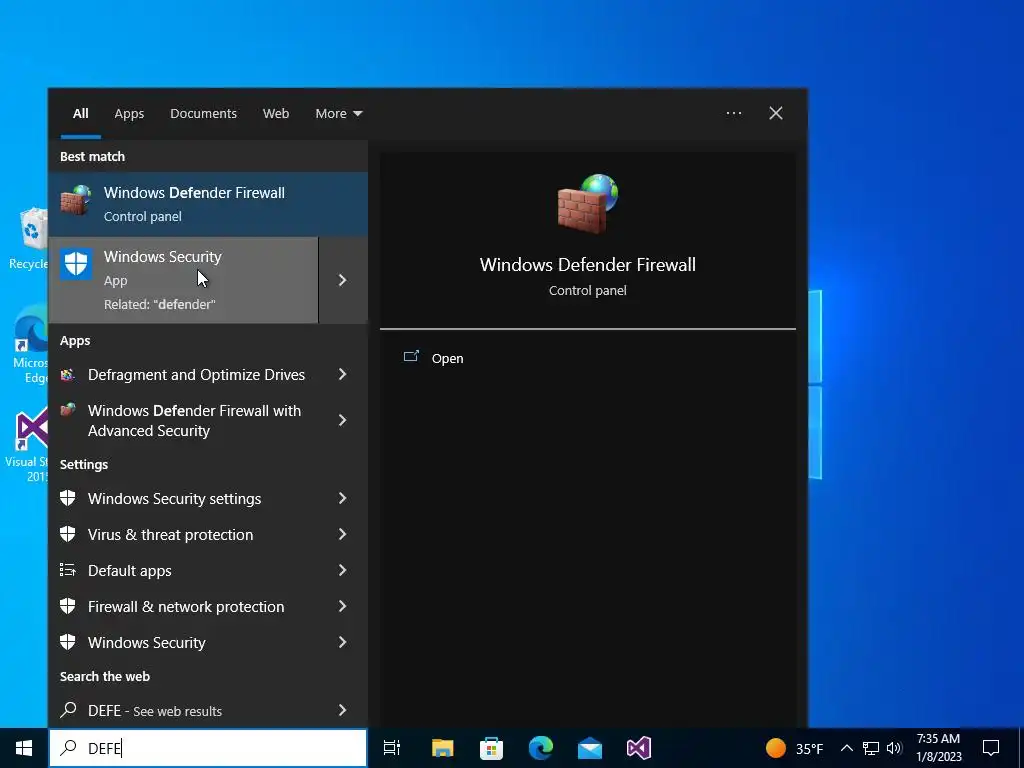This screenshot has height=768, width=1024.
Task: Expand Default apps chevron
Action: click(342, 570)
